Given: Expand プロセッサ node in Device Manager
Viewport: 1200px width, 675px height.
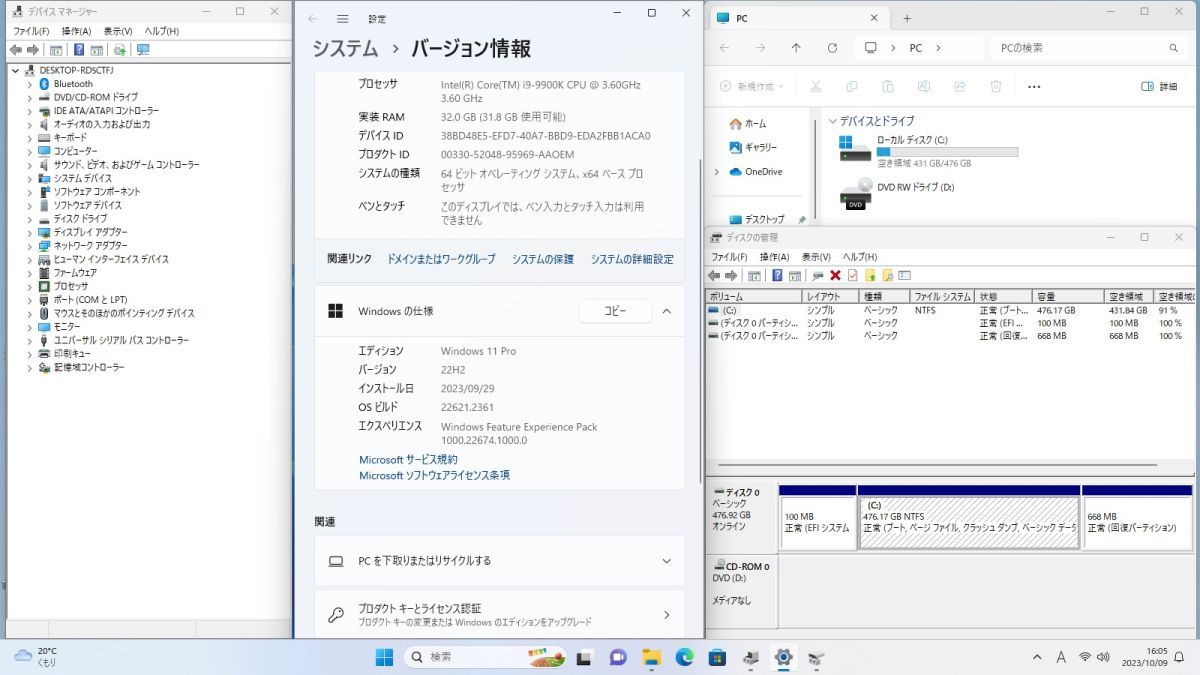Looking at the screenshot, I should tap(30, 286).
